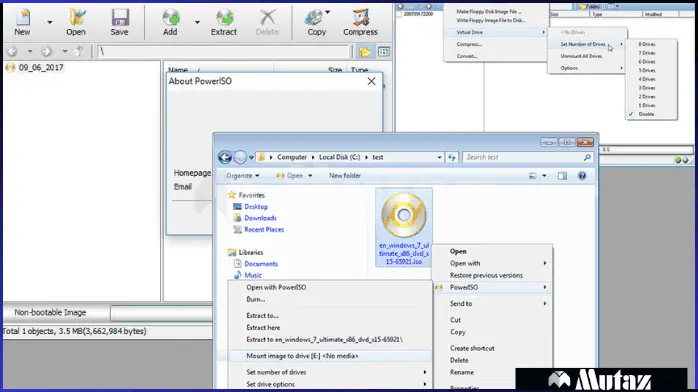Show the preview pane icon
The width and height of the screenshot is (698, 392).
[563, 176]
